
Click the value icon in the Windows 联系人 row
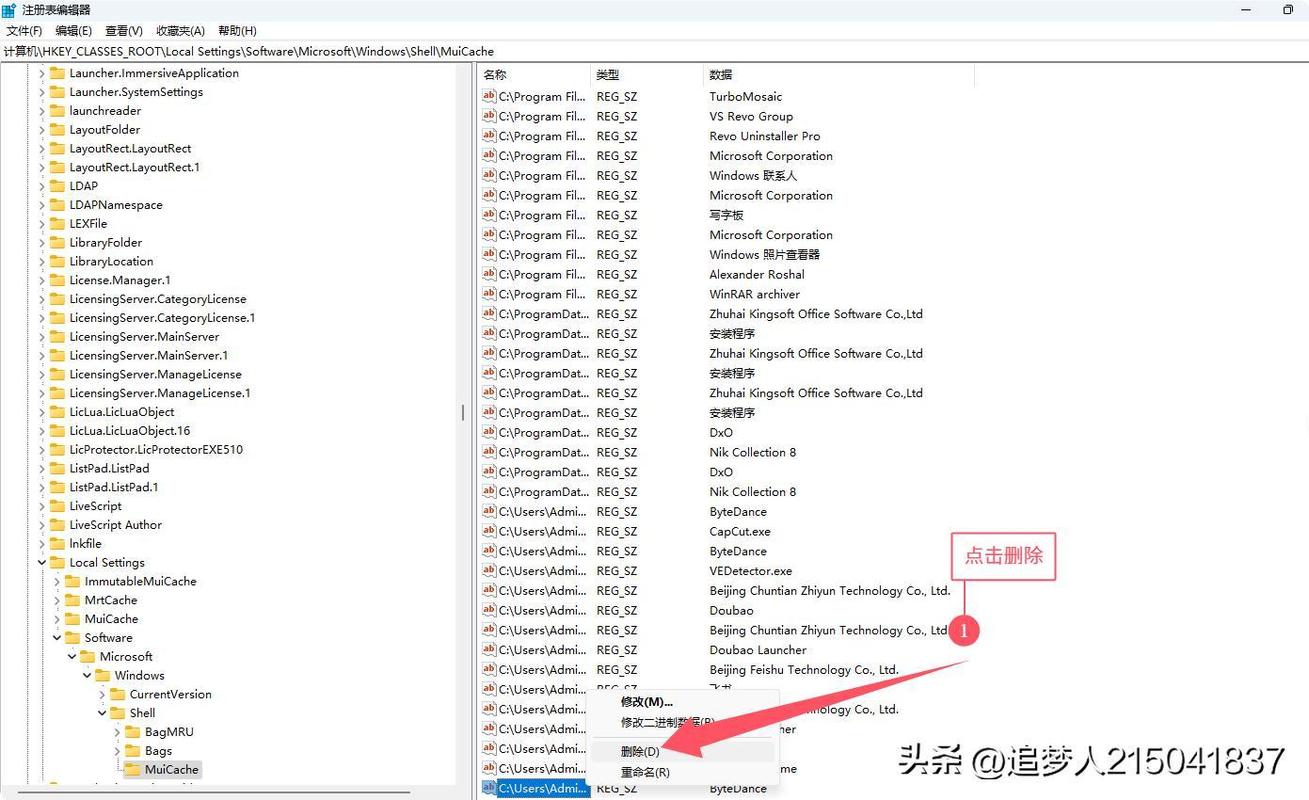489,175
